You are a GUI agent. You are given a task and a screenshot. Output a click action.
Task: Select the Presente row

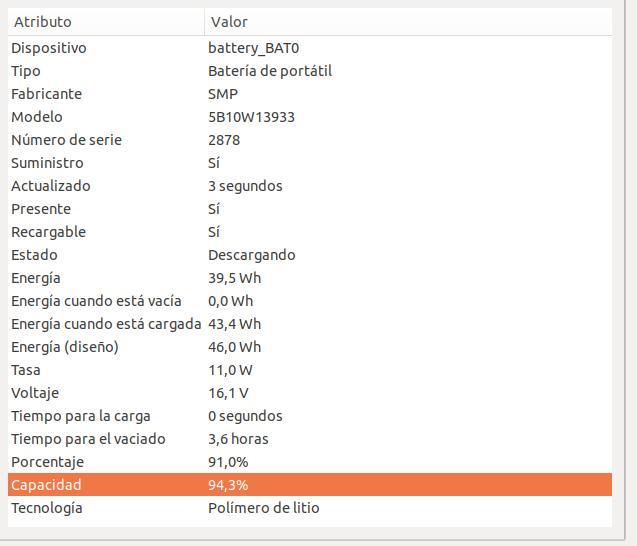coord(310,209)
